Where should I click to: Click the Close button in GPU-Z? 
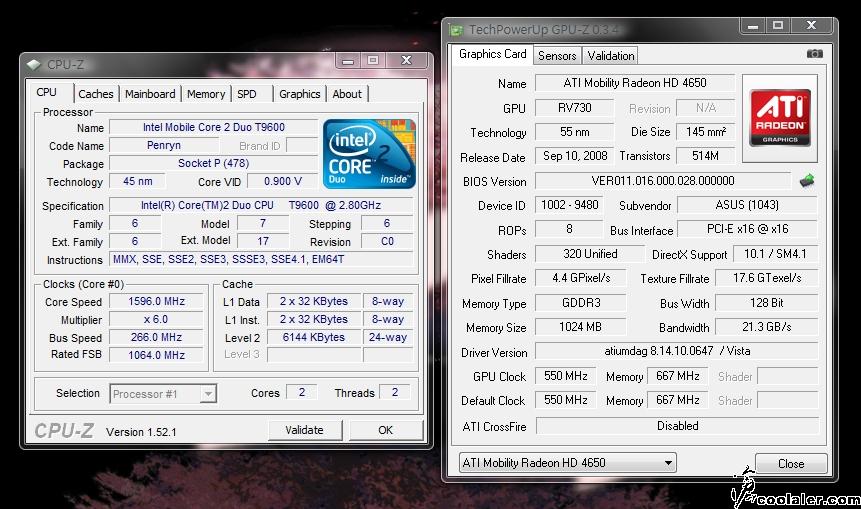[791, 463]
